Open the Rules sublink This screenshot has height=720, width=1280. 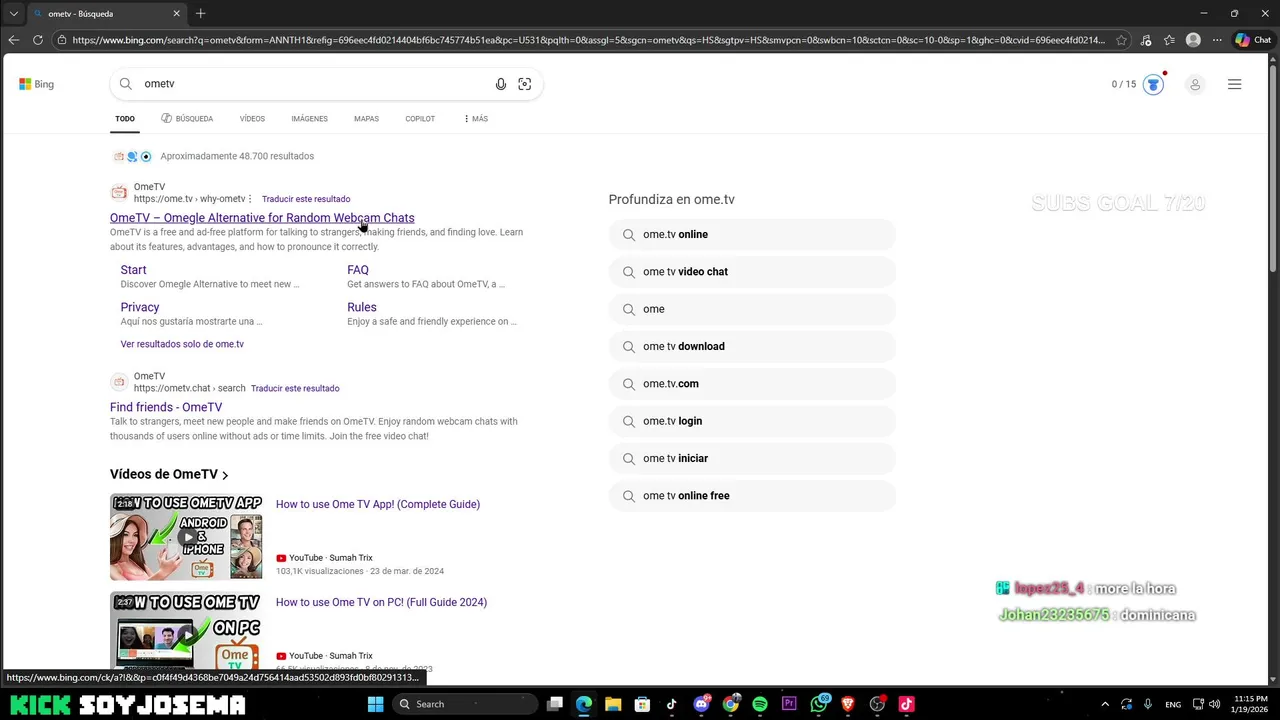tap(362, 307)
